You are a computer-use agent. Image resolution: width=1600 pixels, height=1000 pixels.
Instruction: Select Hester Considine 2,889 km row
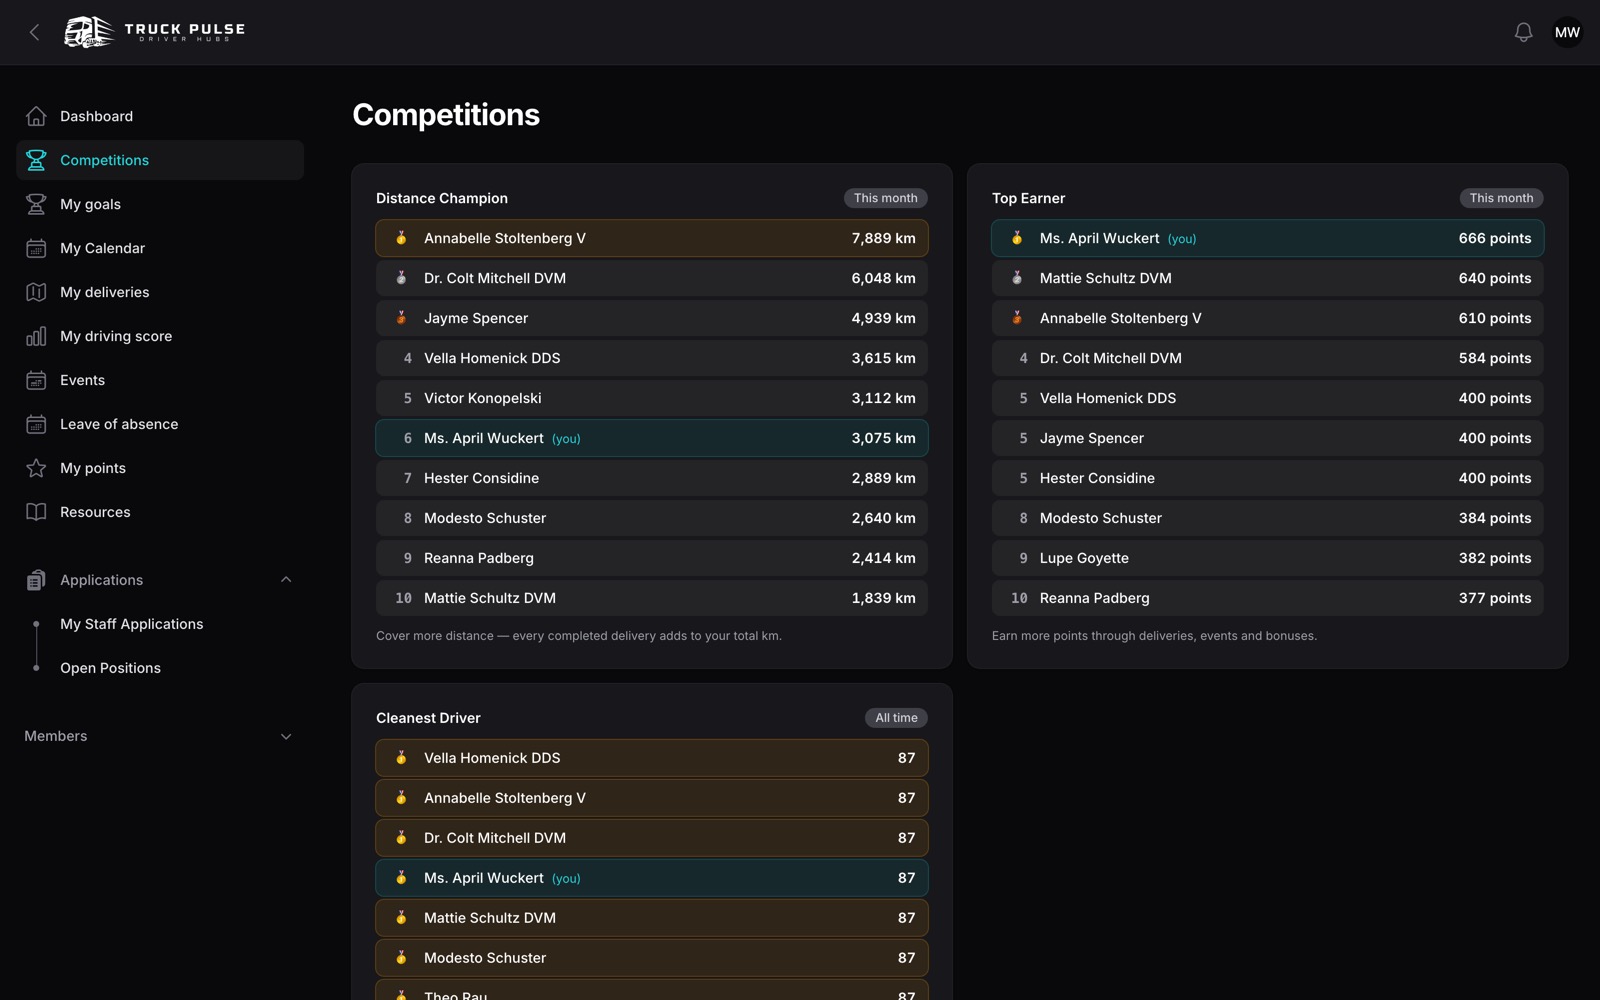coord(652,478)
